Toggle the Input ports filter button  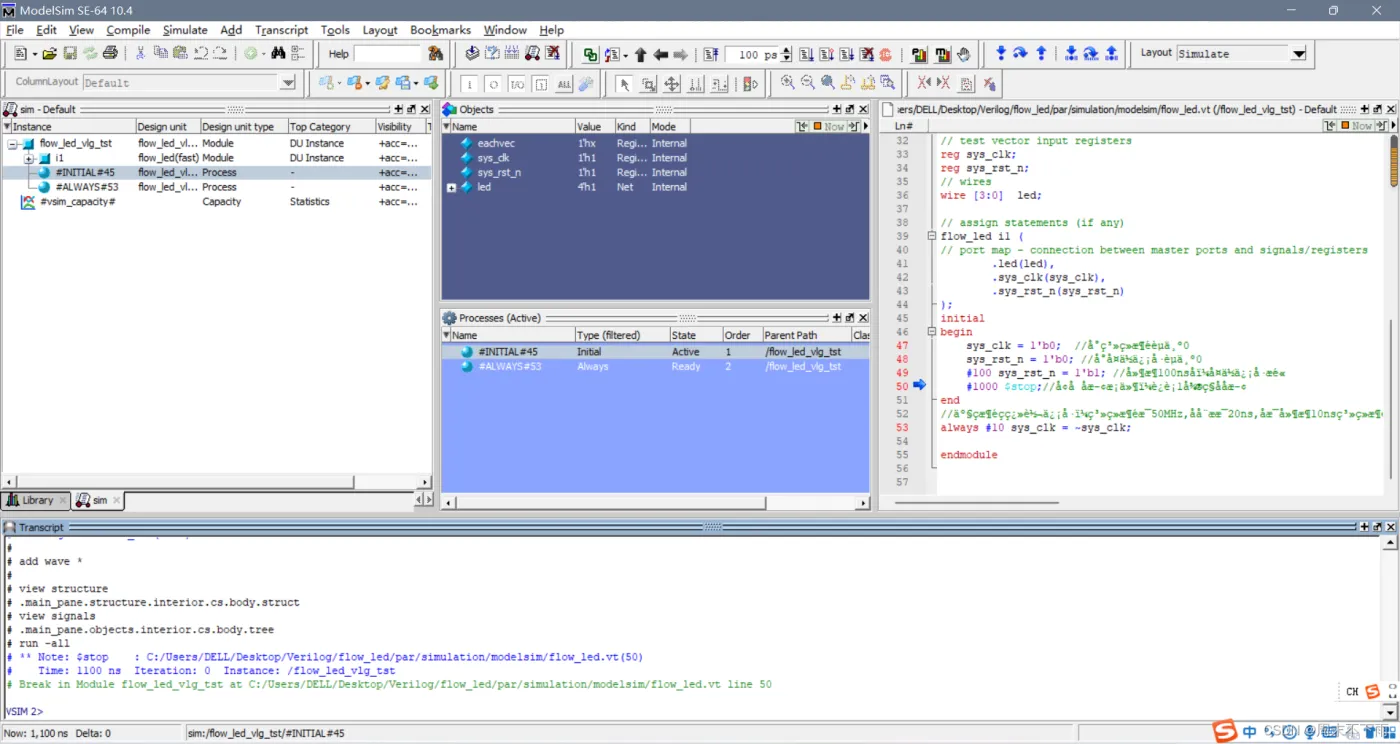click(x=469, y=84)
